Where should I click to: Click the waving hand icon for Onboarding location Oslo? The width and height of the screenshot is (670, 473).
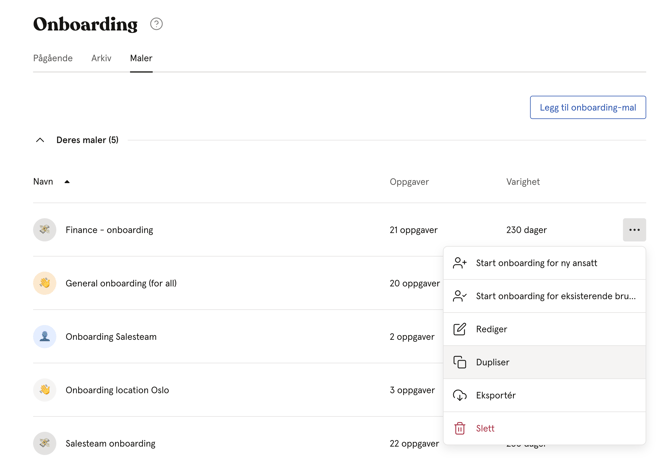click(x=45, y=390)
